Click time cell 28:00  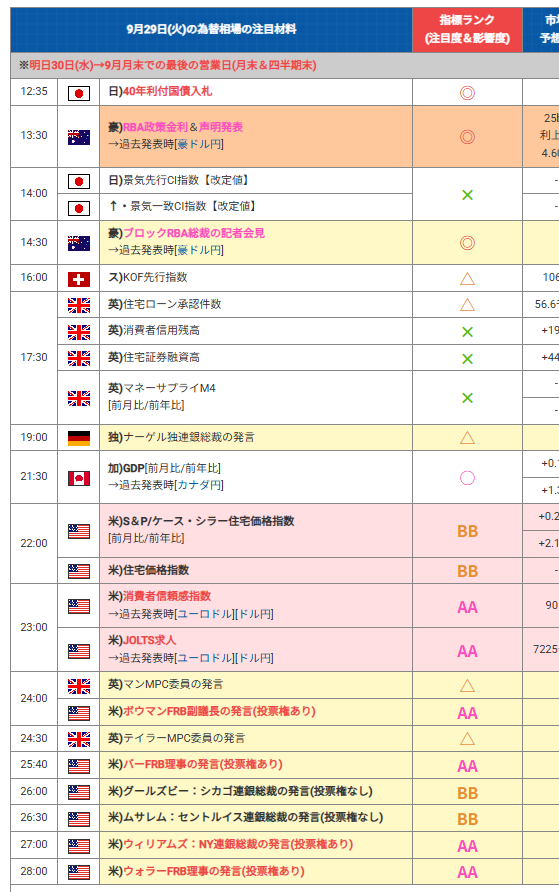(x=34, y=871)
